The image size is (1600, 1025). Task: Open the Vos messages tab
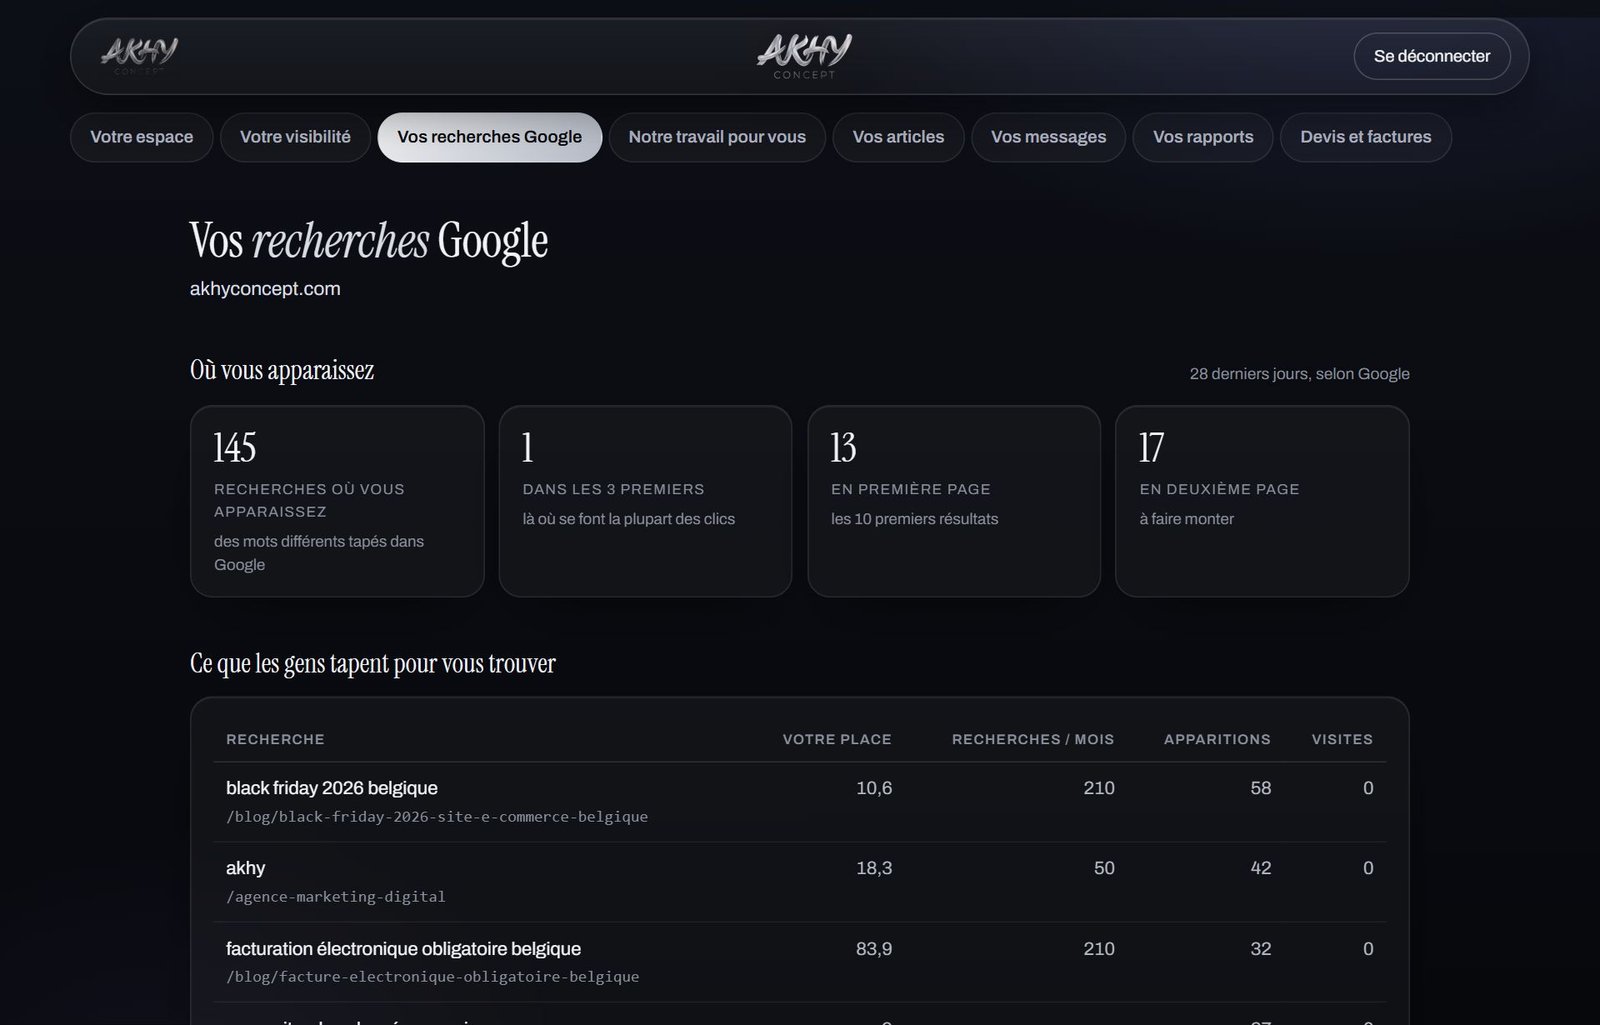pos(1048,137)
